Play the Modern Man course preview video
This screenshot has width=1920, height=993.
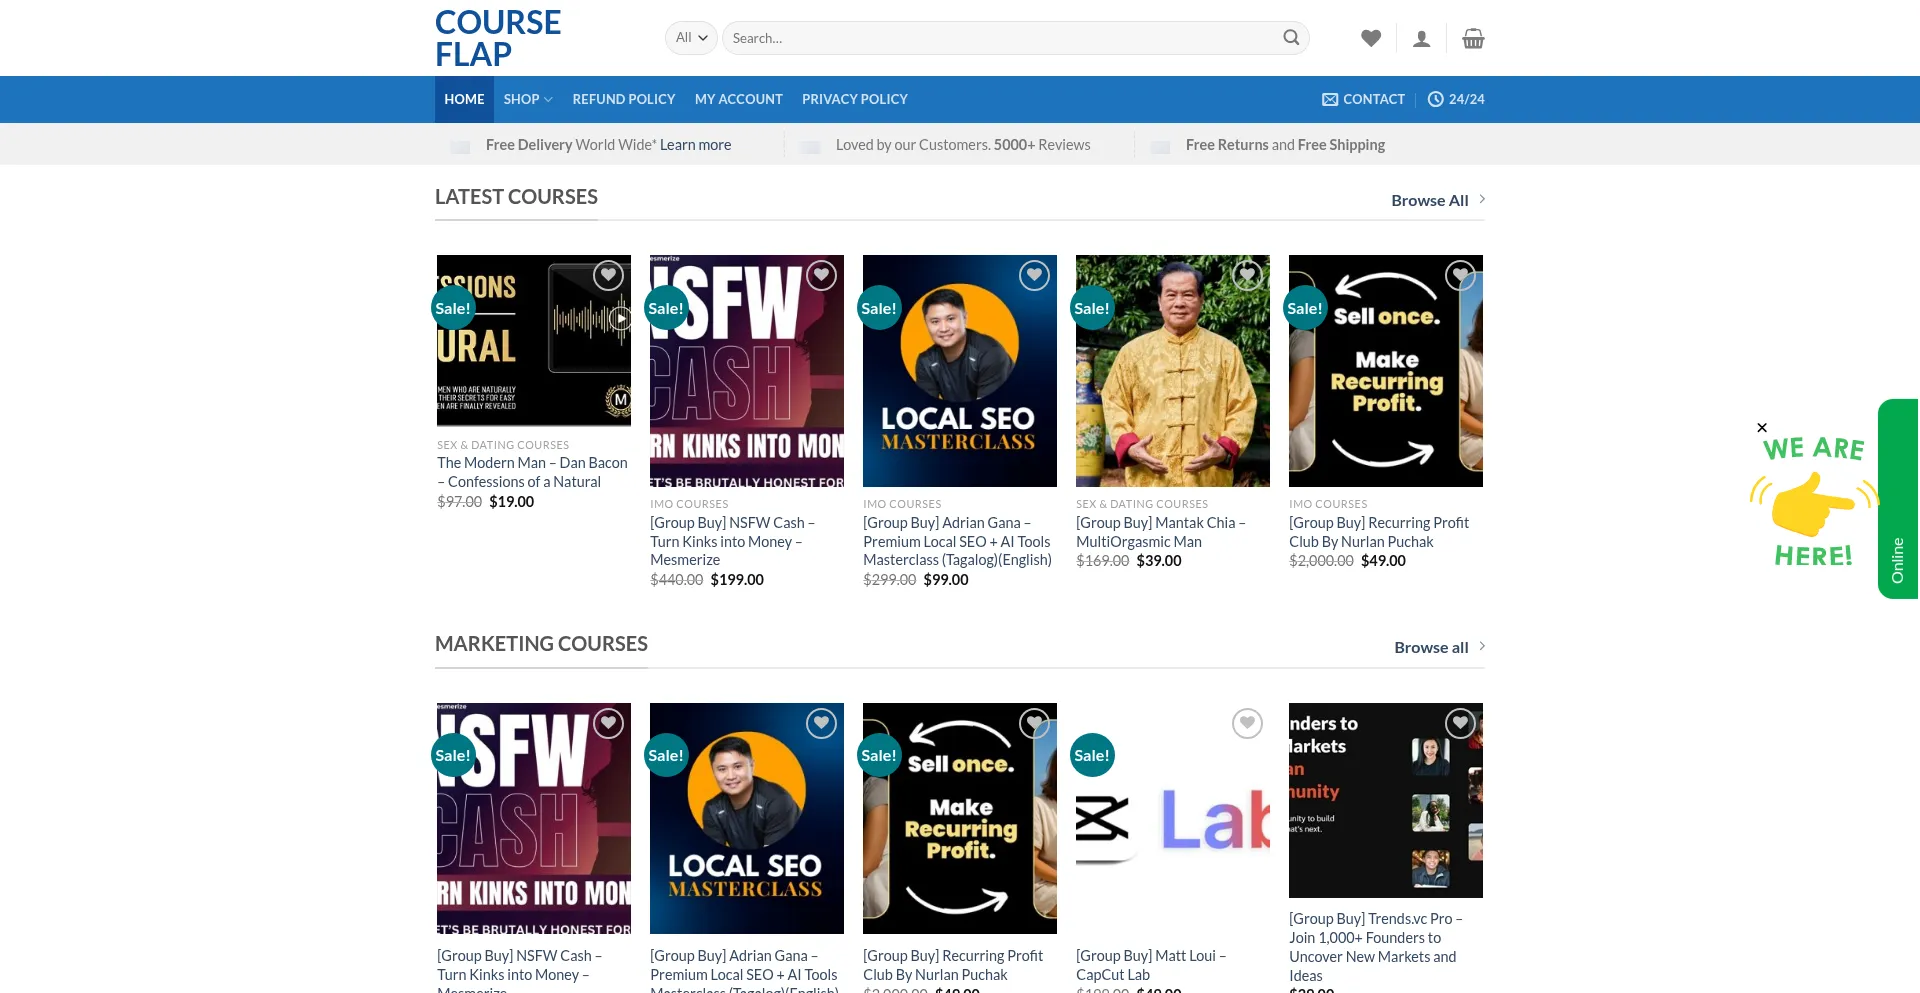click(x=620, y=318)
